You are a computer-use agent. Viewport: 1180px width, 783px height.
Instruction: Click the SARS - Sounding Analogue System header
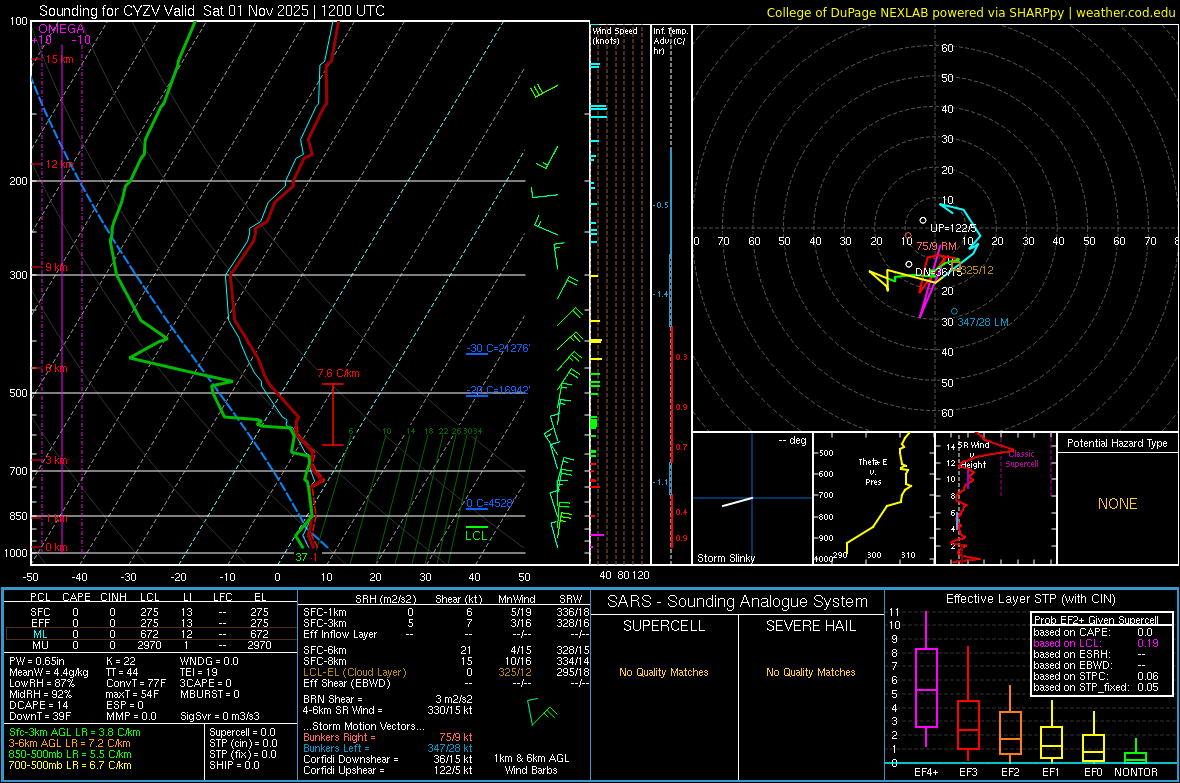point(738,602)
